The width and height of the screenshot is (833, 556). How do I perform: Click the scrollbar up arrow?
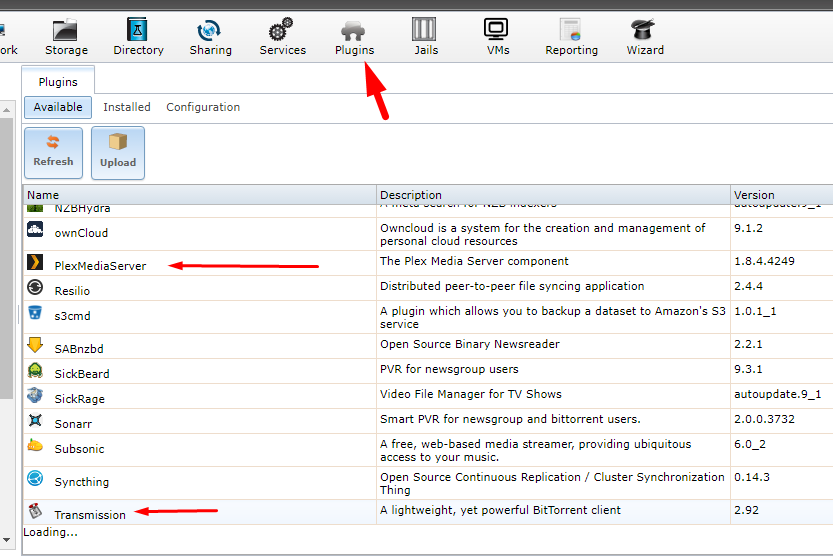coord(6,110)
